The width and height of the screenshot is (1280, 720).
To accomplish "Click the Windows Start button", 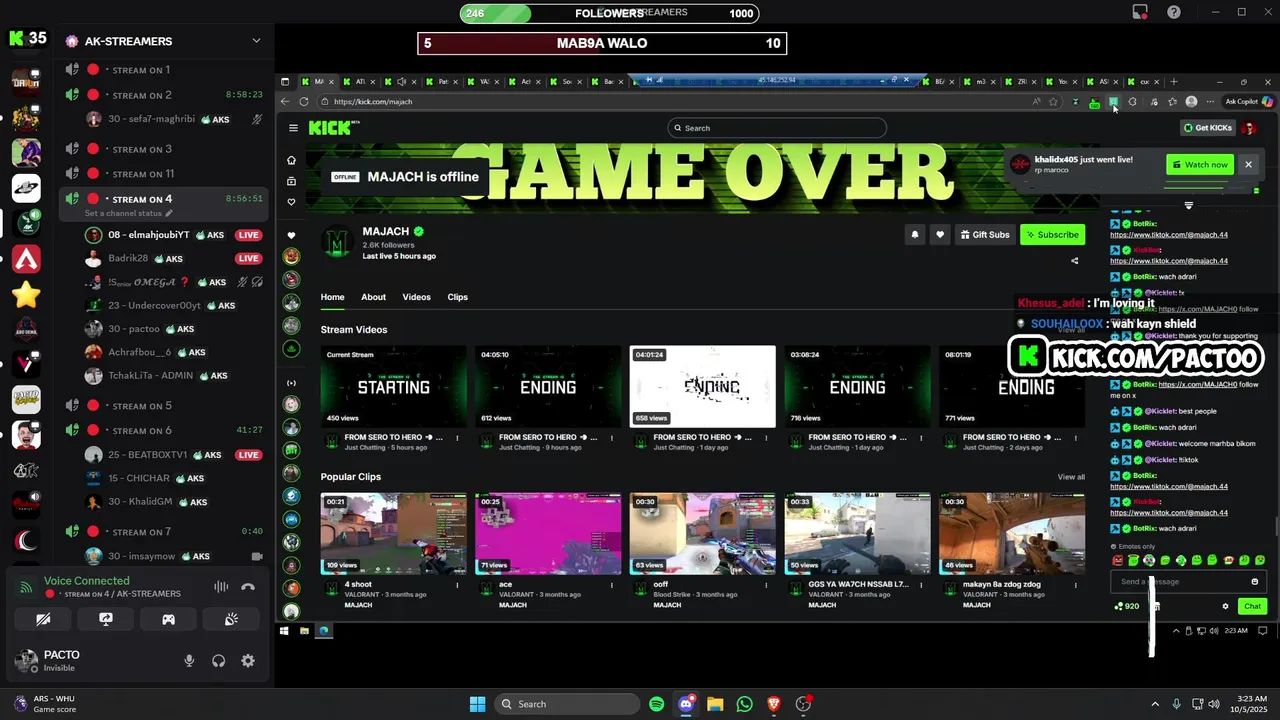I will [477, 704].
